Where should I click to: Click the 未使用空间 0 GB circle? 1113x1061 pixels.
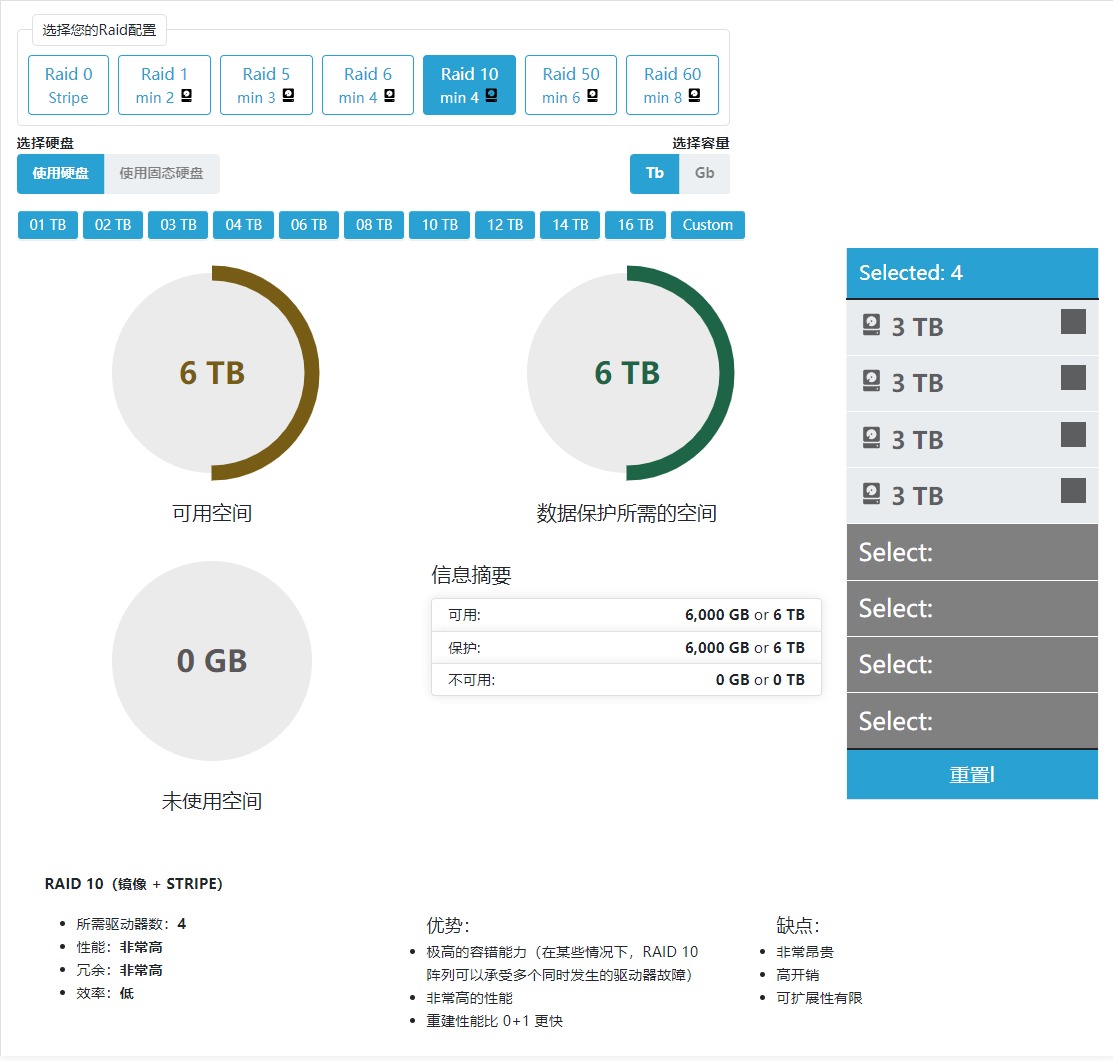coord(212,661)
